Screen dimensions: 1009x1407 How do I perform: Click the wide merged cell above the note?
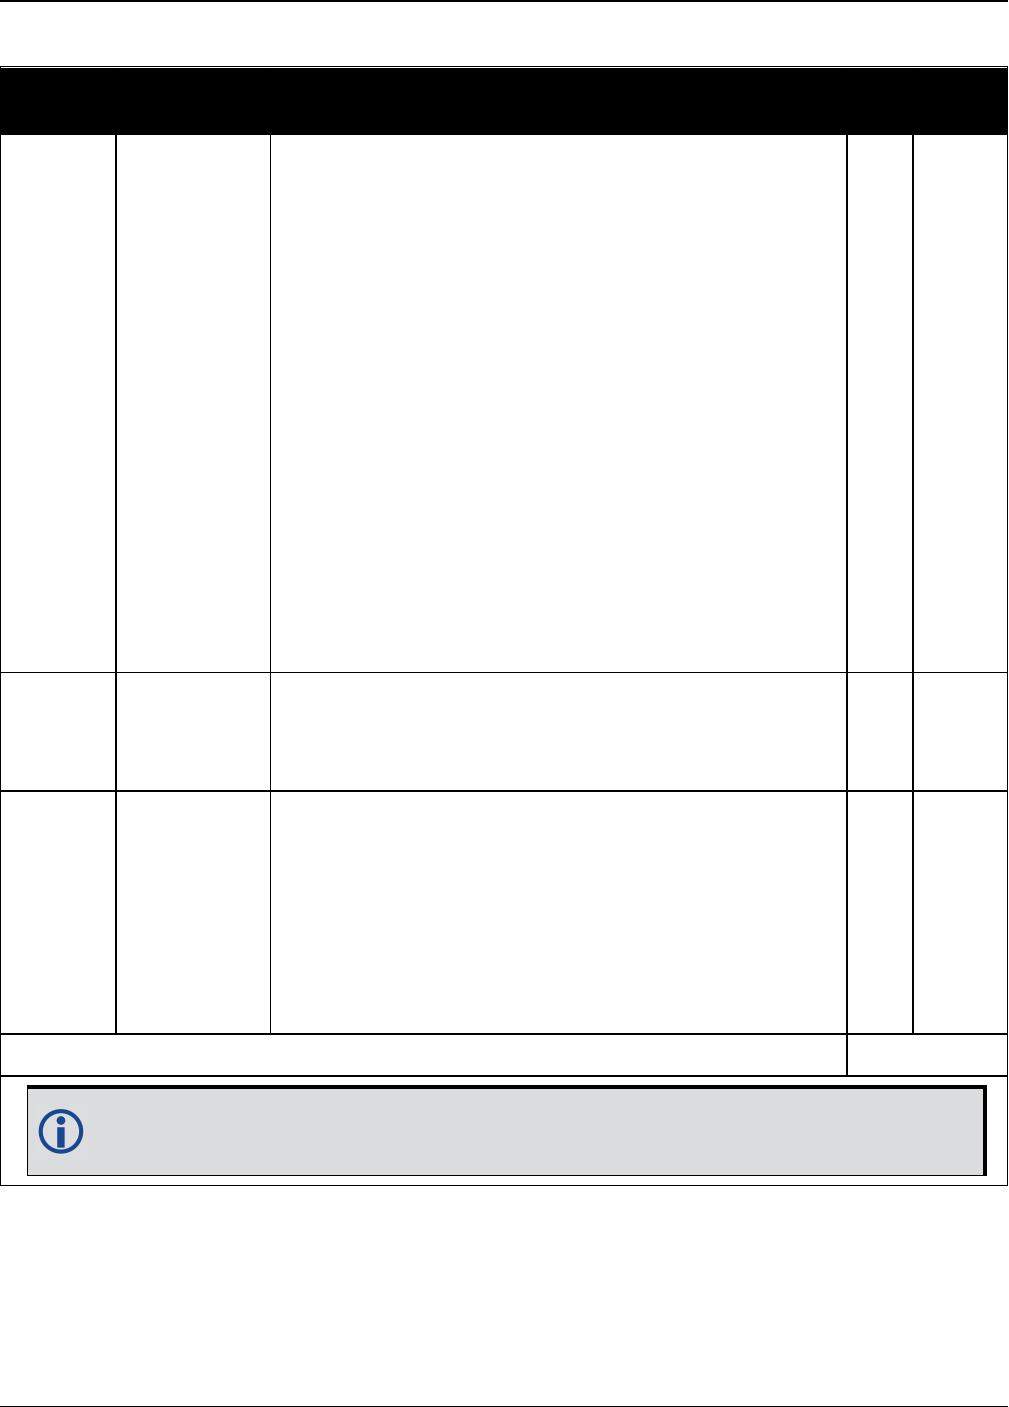[x=423, y=1055]
